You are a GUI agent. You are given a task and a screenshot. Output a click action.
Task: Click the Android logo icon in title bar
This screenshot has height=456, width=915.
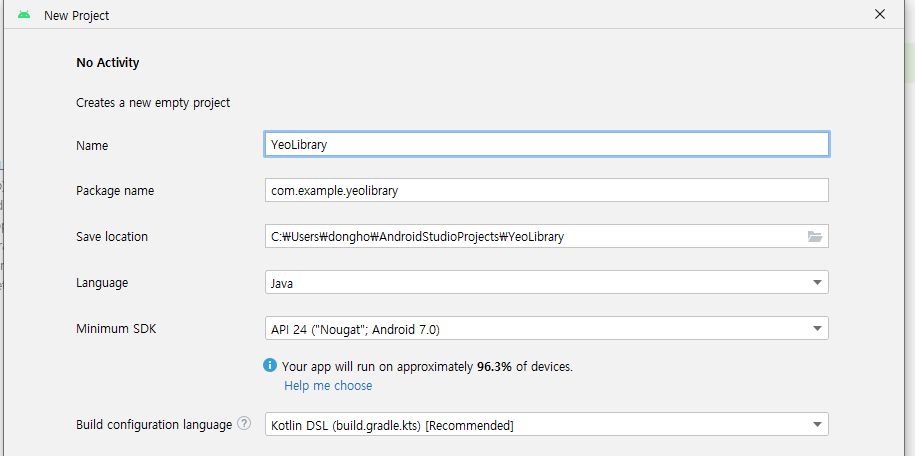[24, 15]
